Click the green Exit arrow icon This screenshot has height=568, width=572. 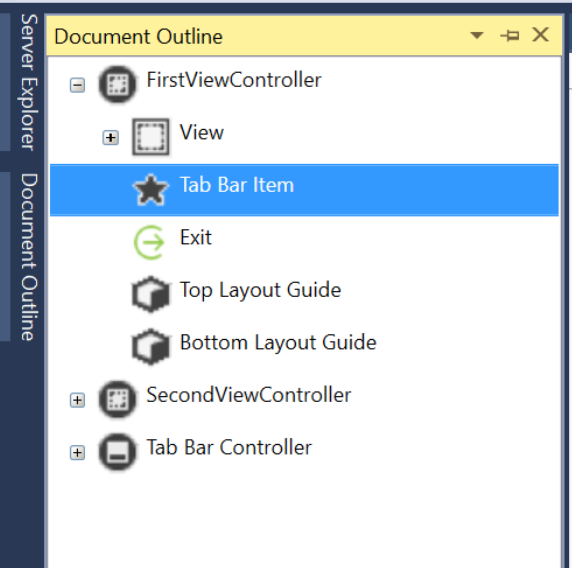click(x=149, y=242)
